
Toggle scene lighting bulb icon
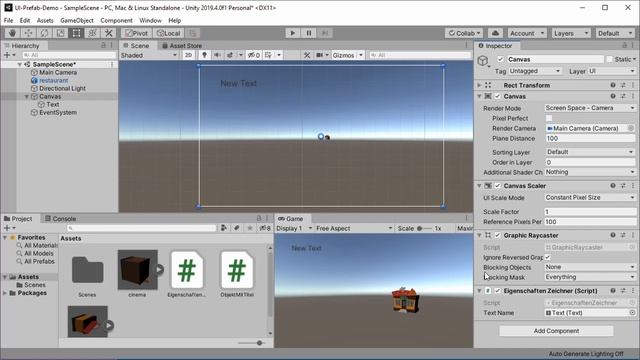204,55
